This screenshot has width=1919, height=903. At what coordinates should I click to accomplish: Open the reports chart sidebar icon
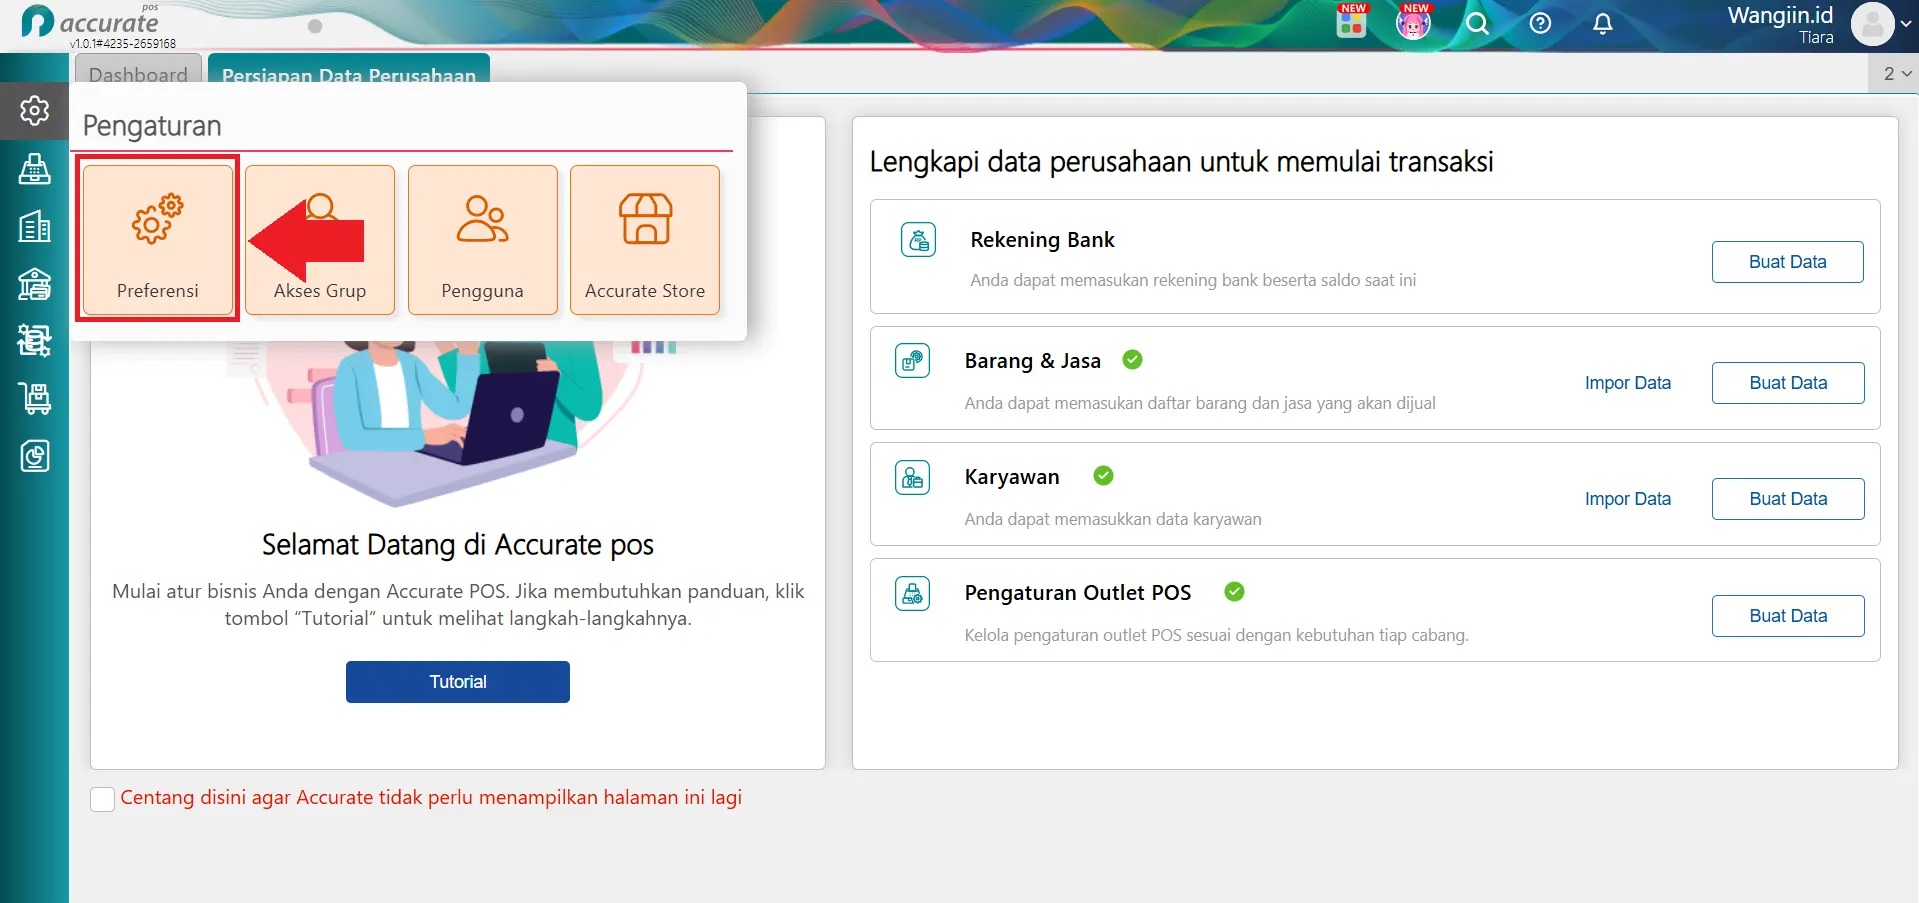(34, 456)
